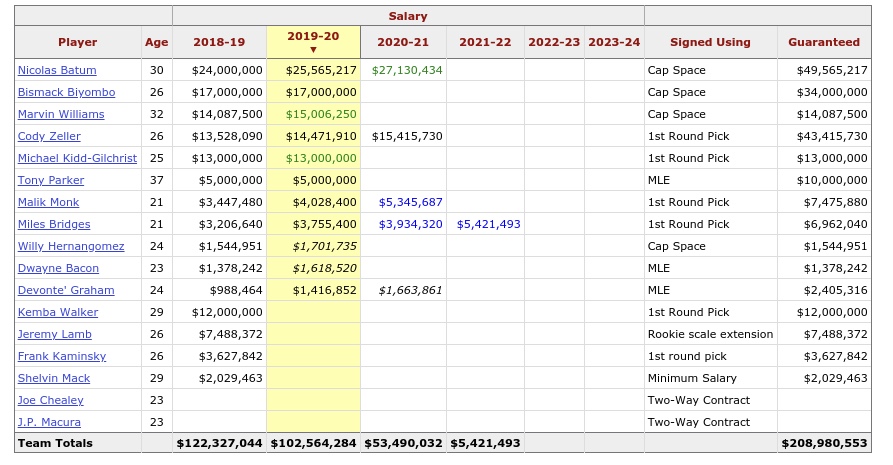Image resolution: width=893 pixels, height=465 pixels.
Task: Open Nicolas Batum's player page
Action: point(57,70)
